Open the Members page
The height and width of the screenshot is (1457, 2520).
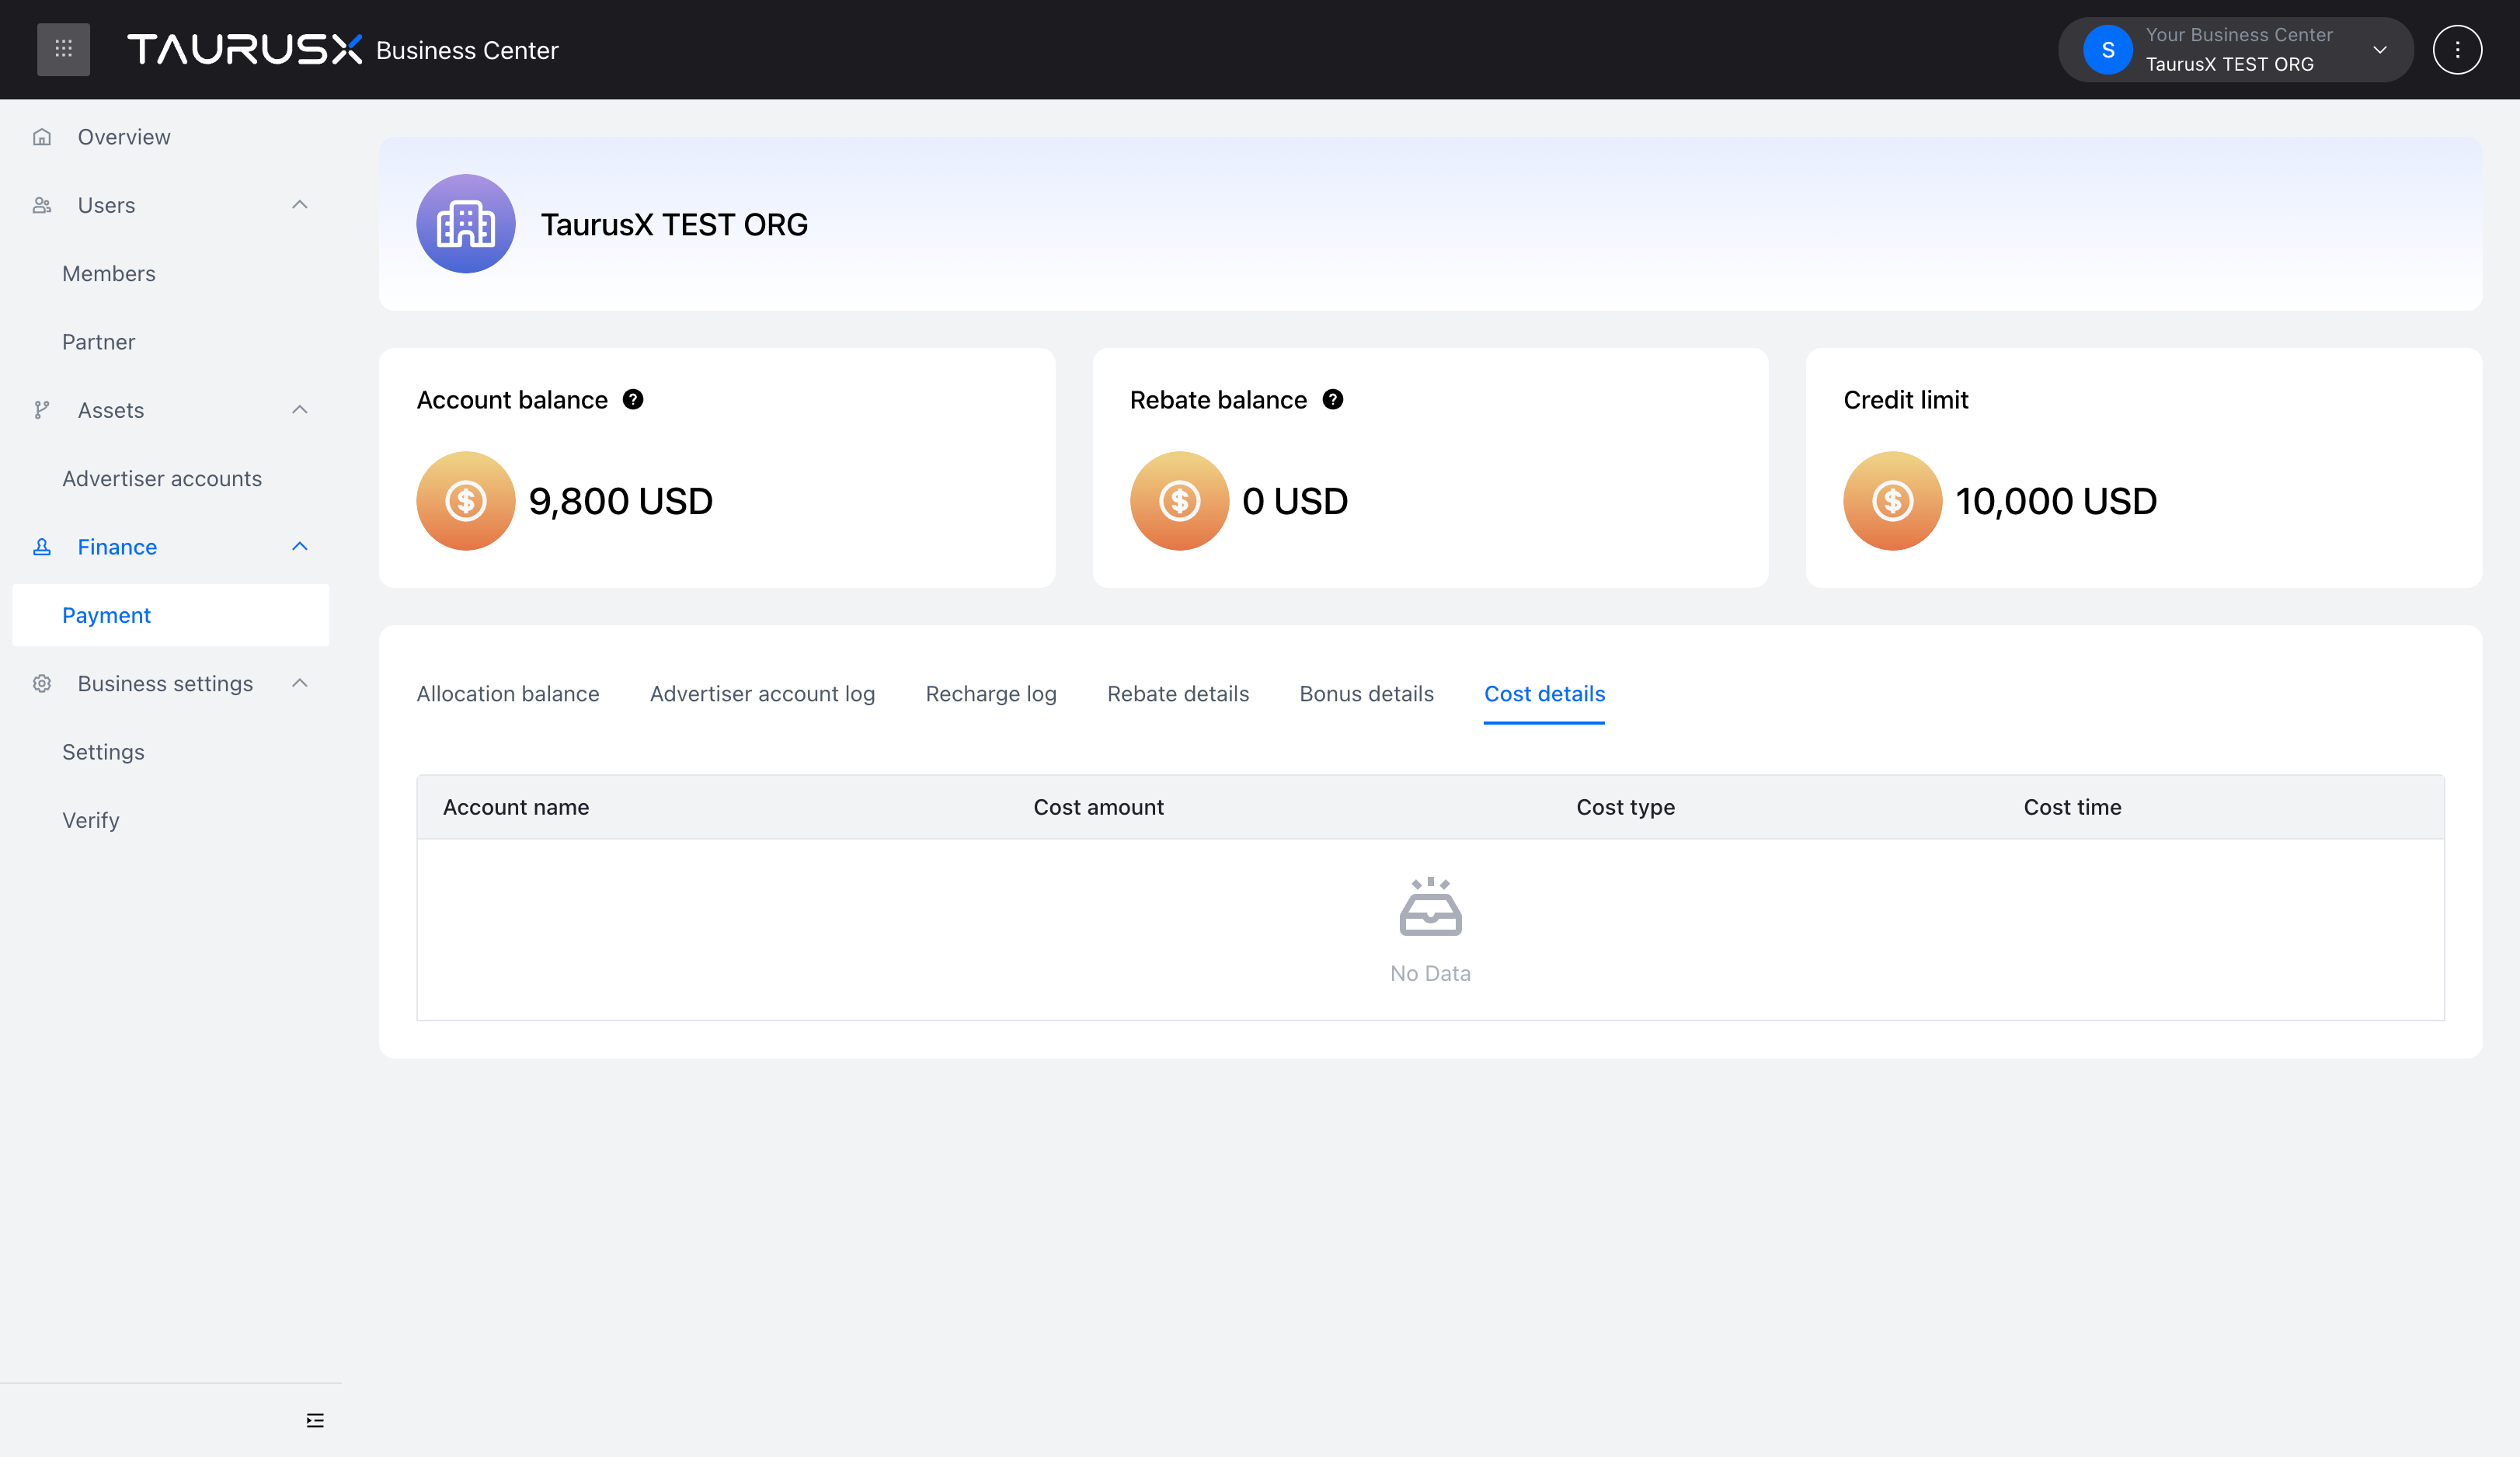click(x=109, y=274)
